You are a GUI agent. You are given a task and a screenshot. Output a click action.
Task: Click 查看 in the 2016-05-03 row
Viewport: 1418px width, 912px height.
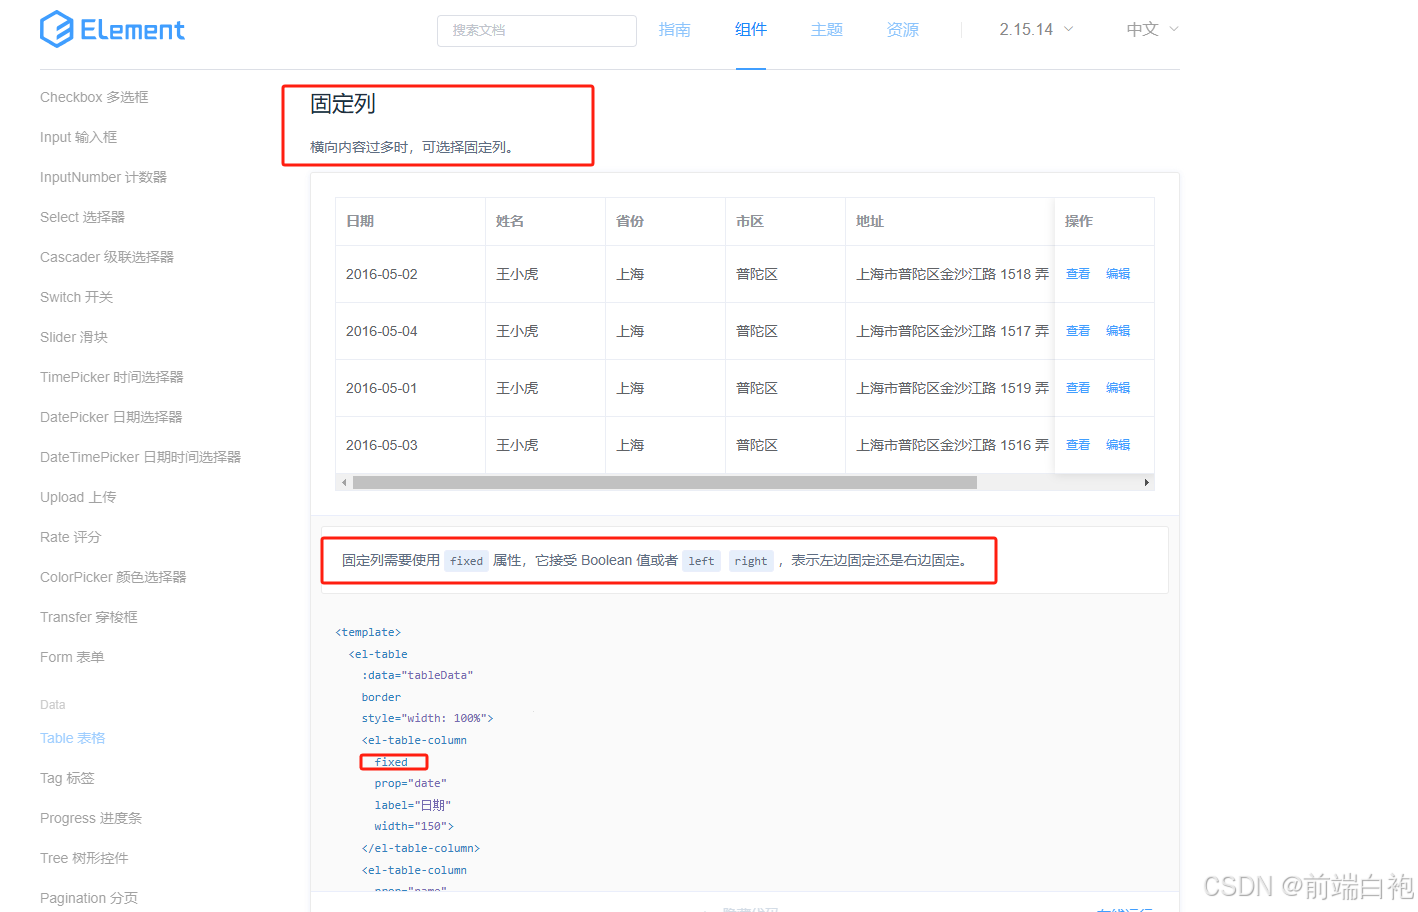(1078, 445)
